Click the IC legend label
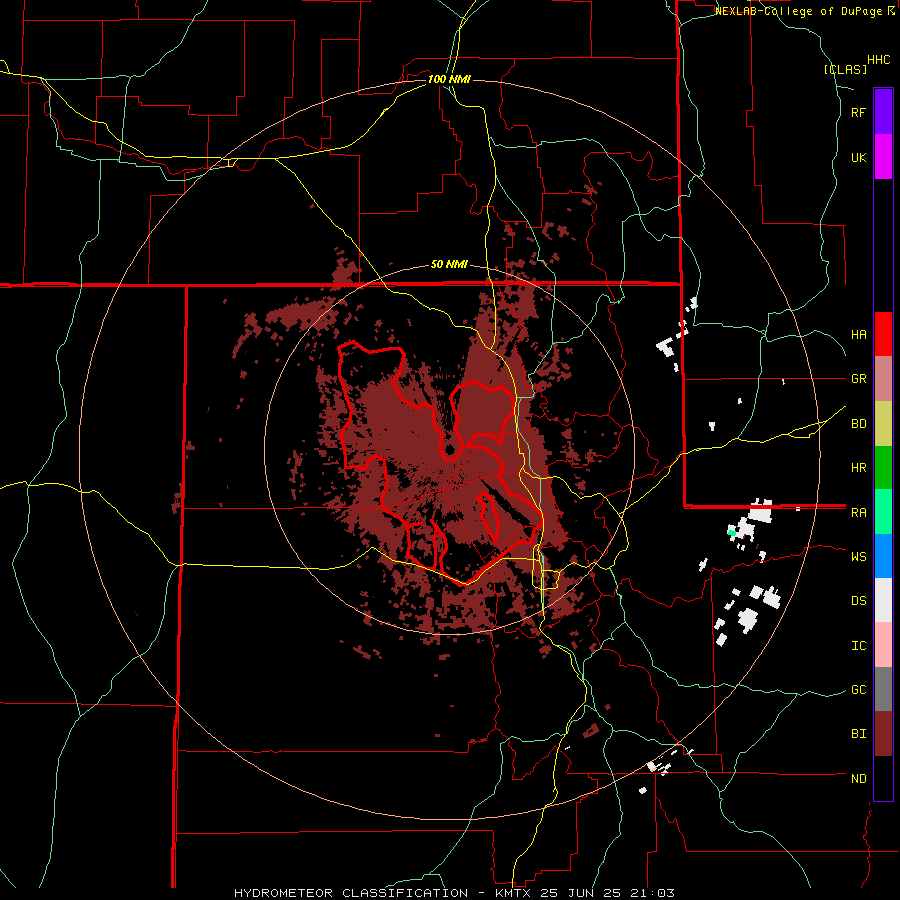Image resolution: width=900 pixels, height=900 pixels. (858, 646)
